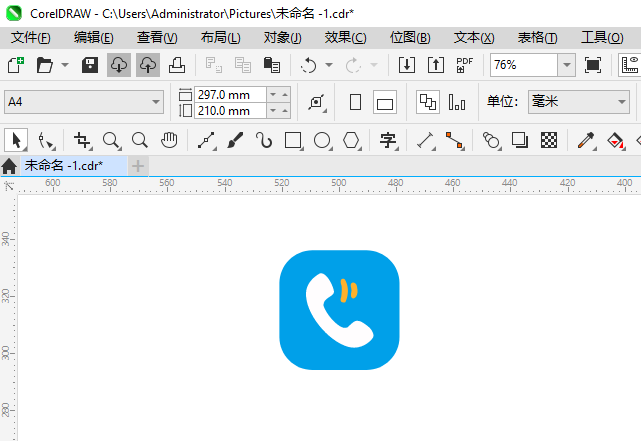Paste clipboard contents with Paste icon
Viewport: 641px width, 441px height.
click(272, 65)
